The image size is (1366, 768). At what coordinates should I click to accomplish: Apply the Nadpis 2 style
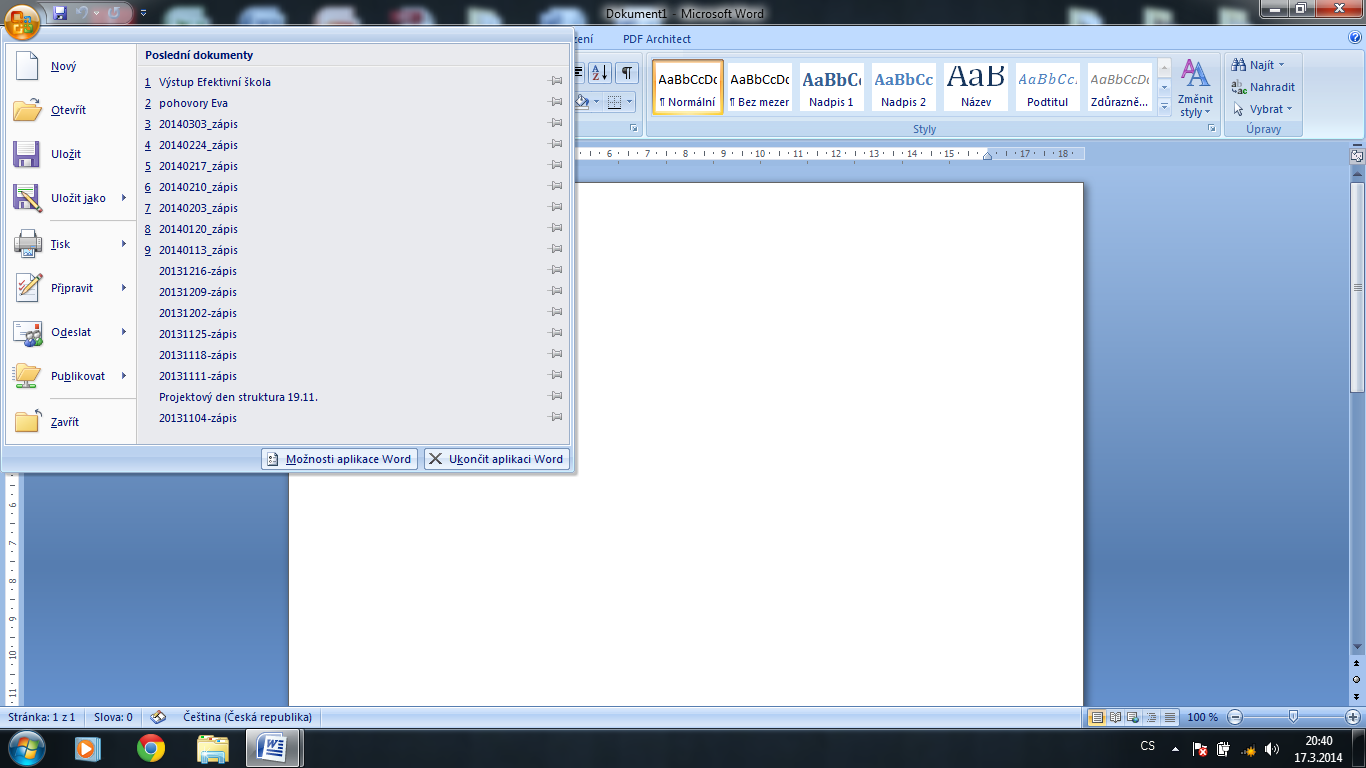tap(904, 87)
